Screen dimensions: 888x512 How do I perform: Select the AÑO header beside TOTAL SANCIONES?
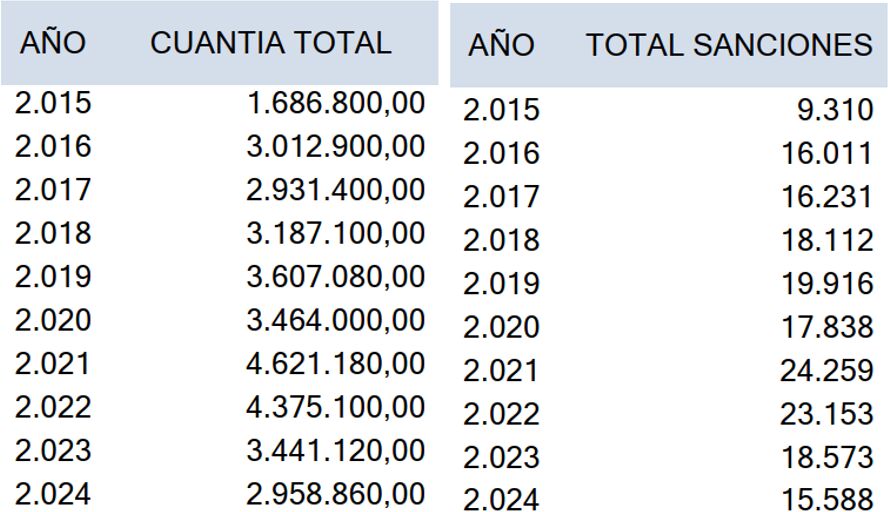click(x=501, y=45)
